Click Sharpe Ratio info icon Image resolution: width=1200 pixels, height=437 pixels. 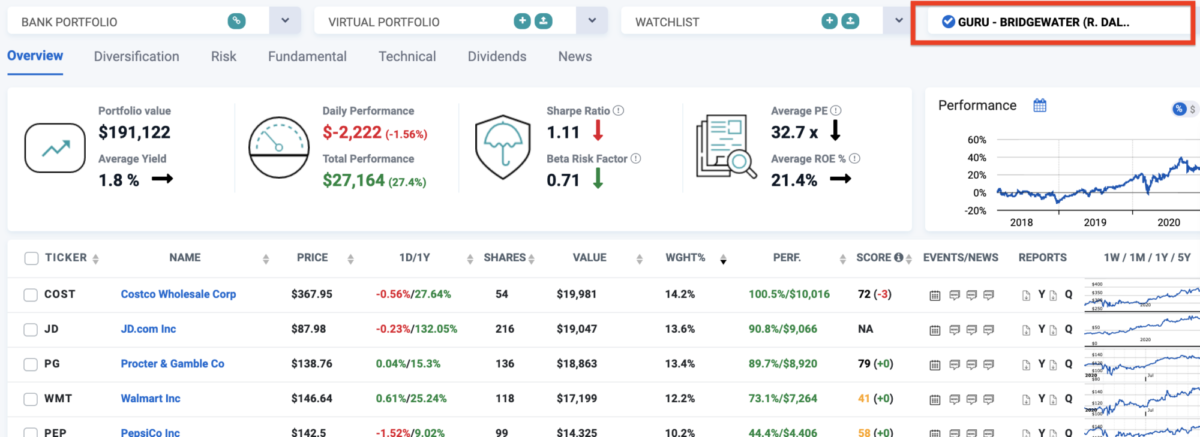(619, 111)
